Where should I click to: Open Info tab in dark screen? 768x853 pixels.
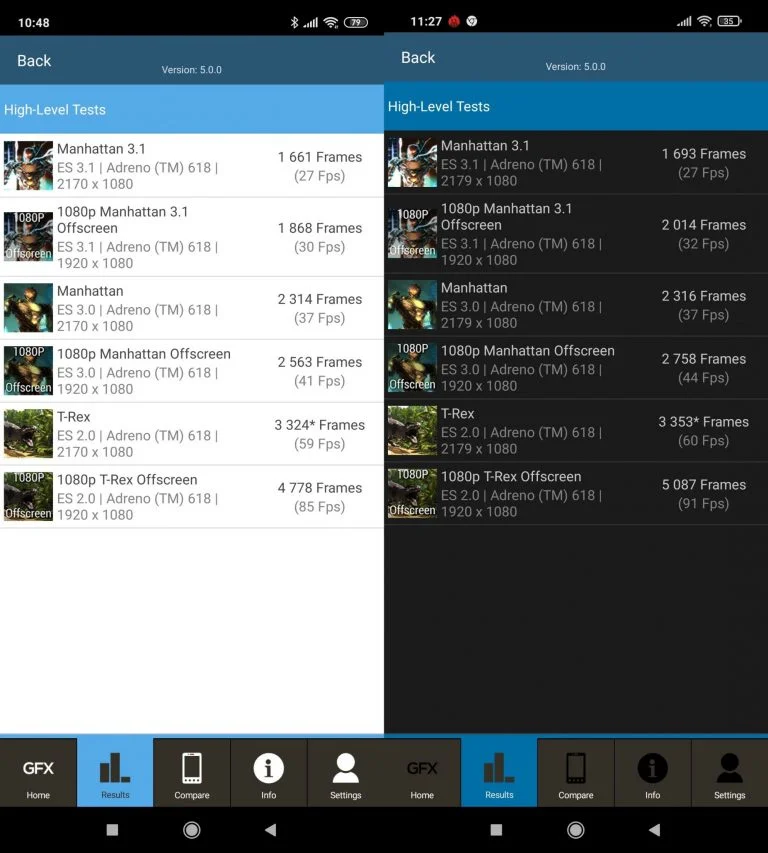tap(653, 772)
